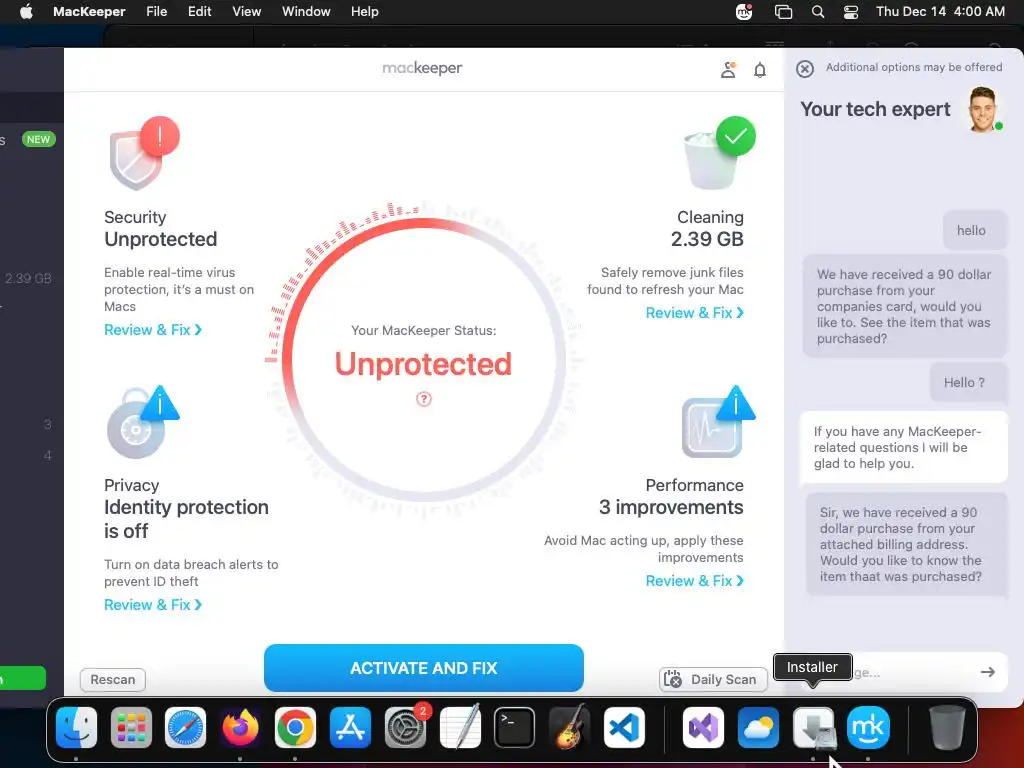
Task: Click the Privacy lock icon
Action: click(x=142, y=422)
